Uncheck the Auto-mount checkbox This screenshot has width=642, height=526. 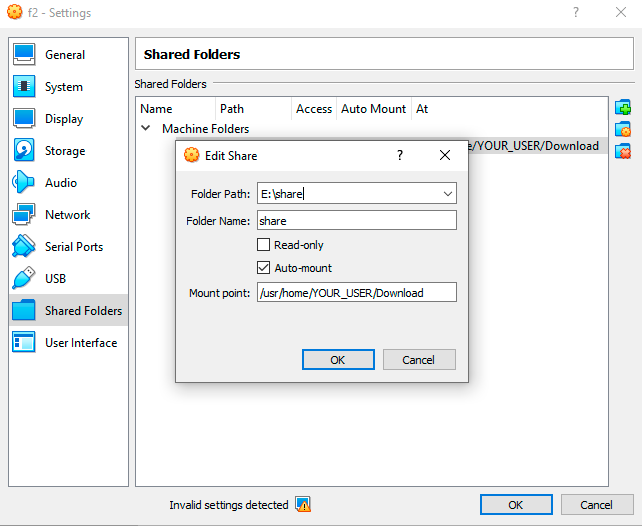click(264, 268)
